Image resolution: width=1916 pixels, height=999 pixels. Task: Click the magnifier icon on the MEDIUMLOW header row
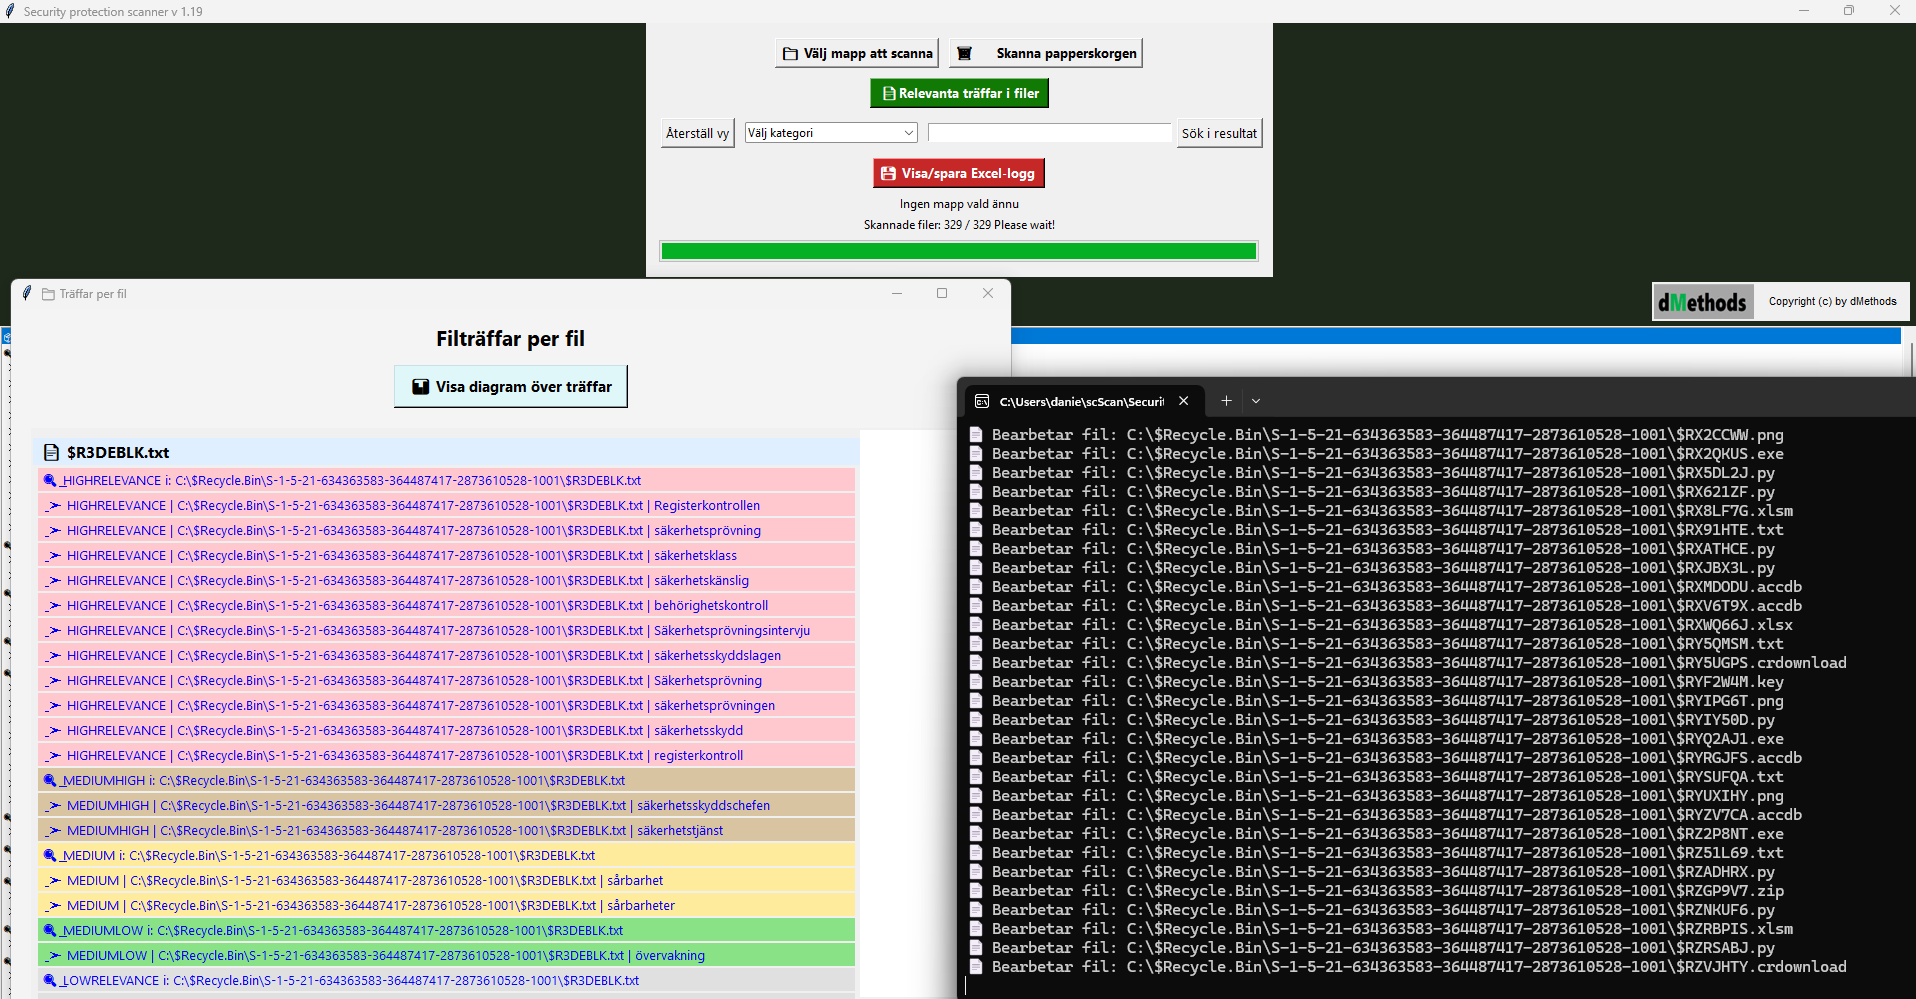coord(50,931)
